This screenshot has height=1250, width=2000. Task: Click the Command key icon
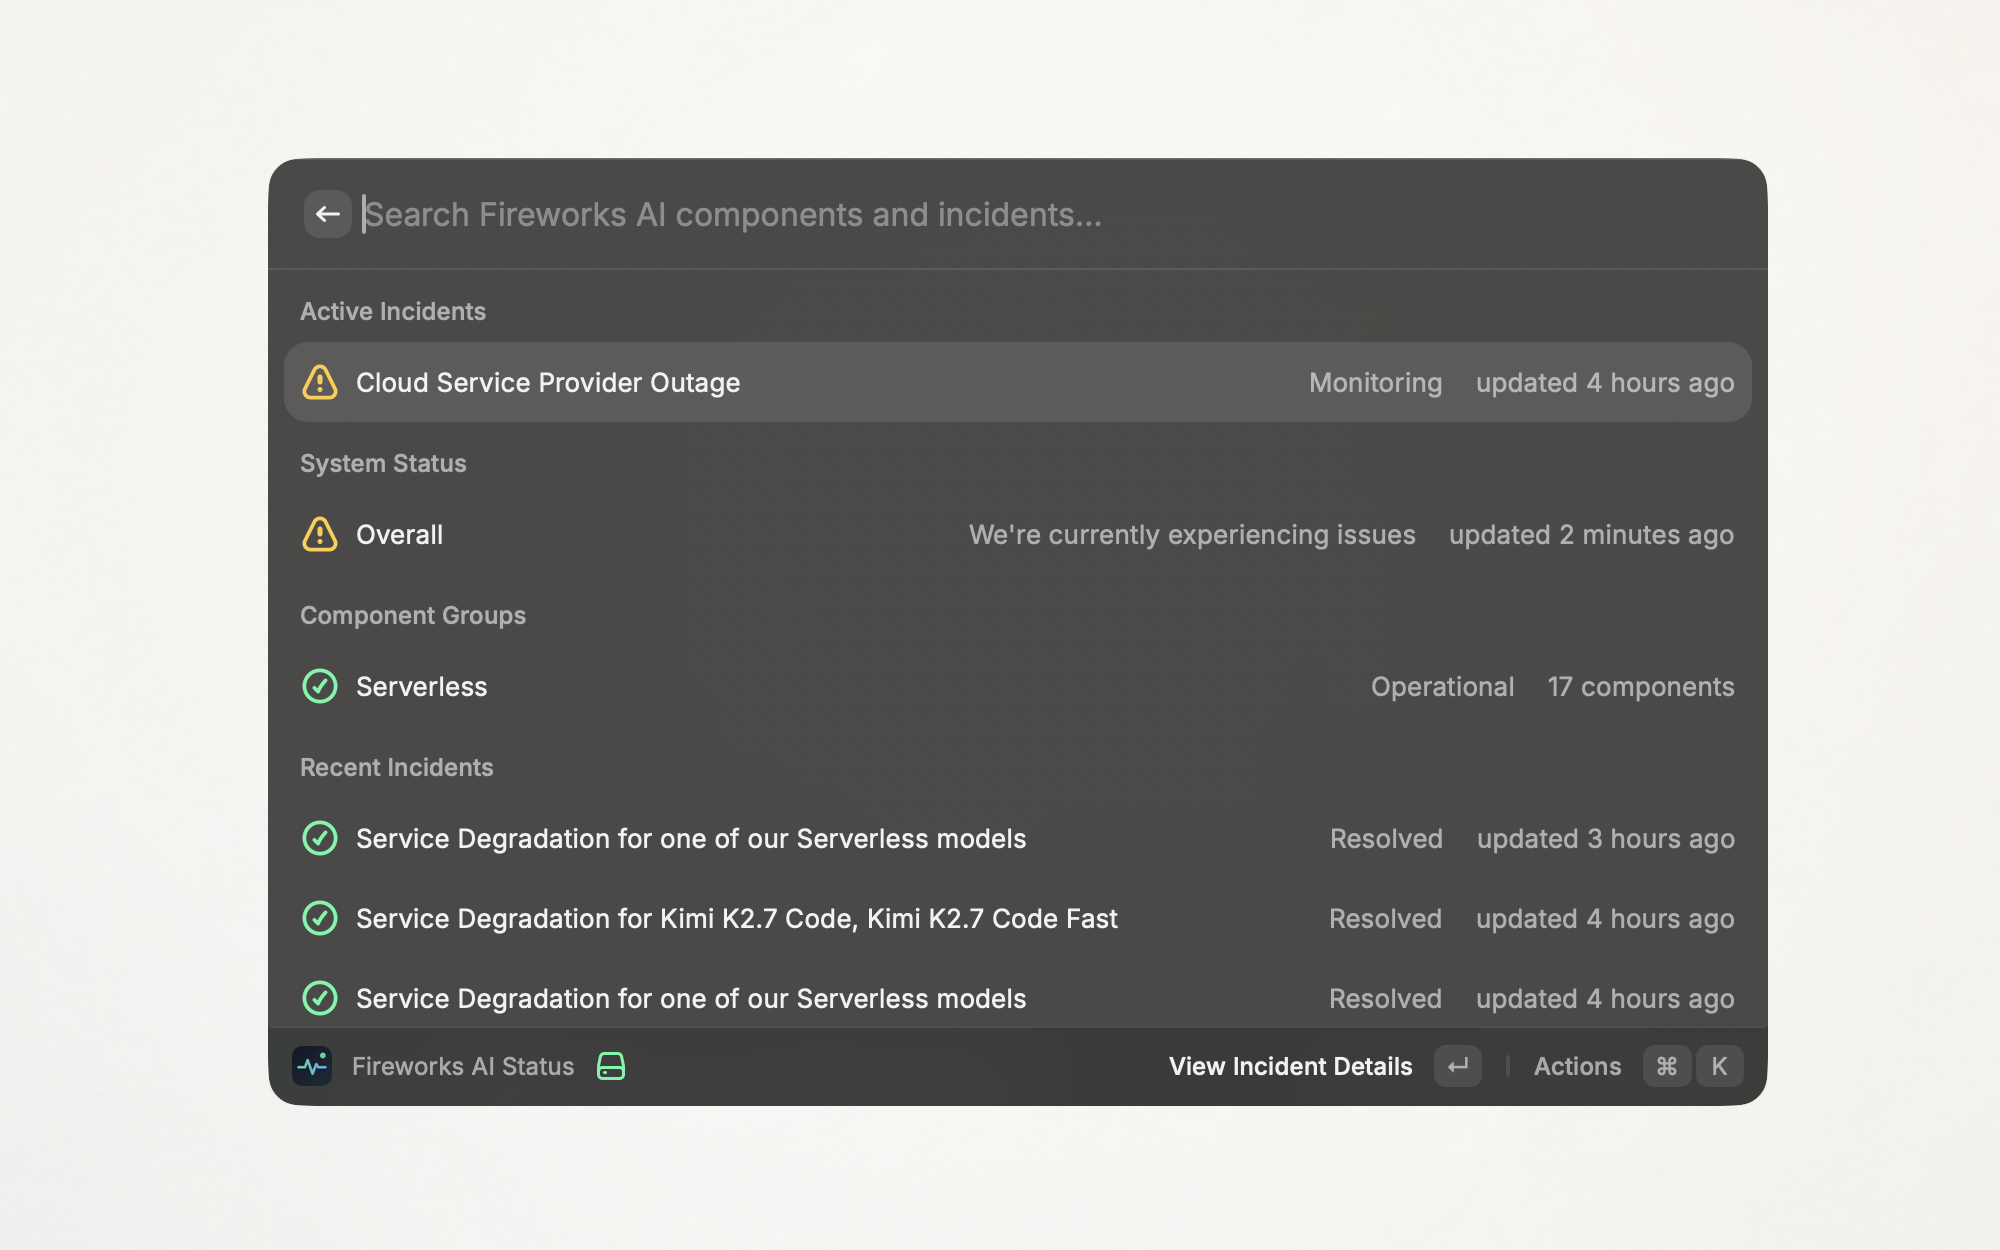1667,1066
